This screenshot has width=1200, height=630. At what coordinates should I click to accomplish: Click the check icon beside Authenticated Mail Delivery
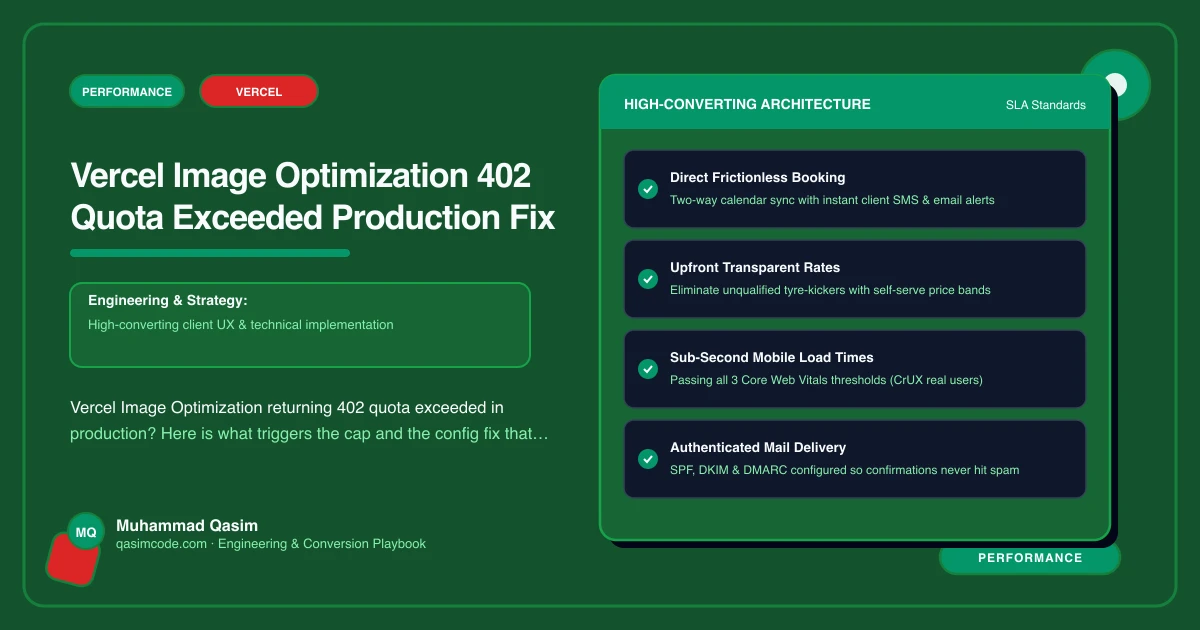coord(647,459)
